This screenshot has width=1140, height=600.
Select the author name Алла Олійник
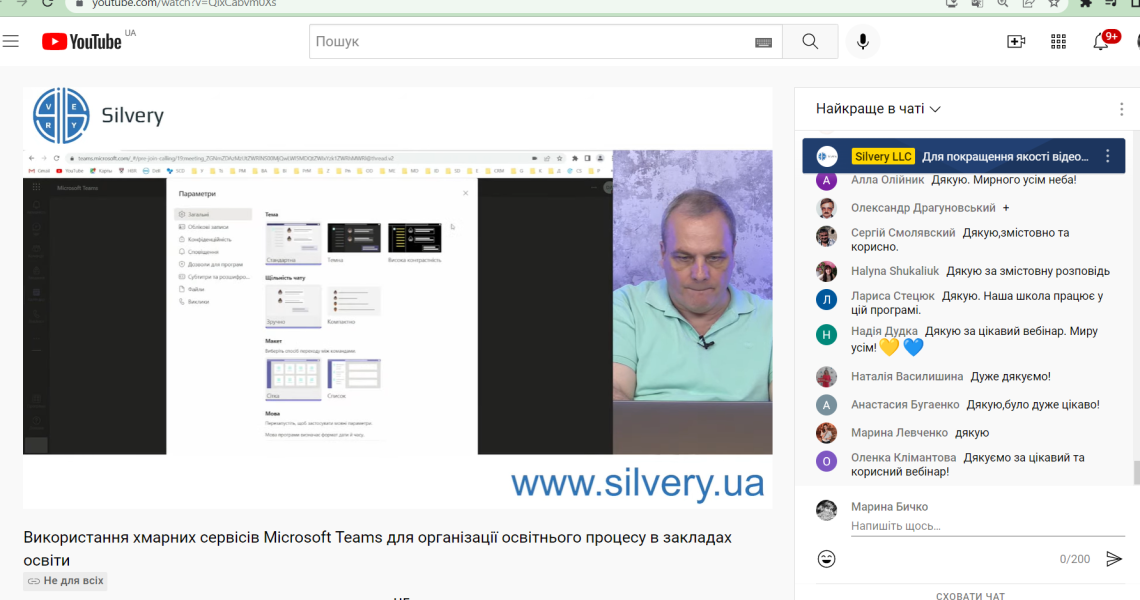pos(888,180)
